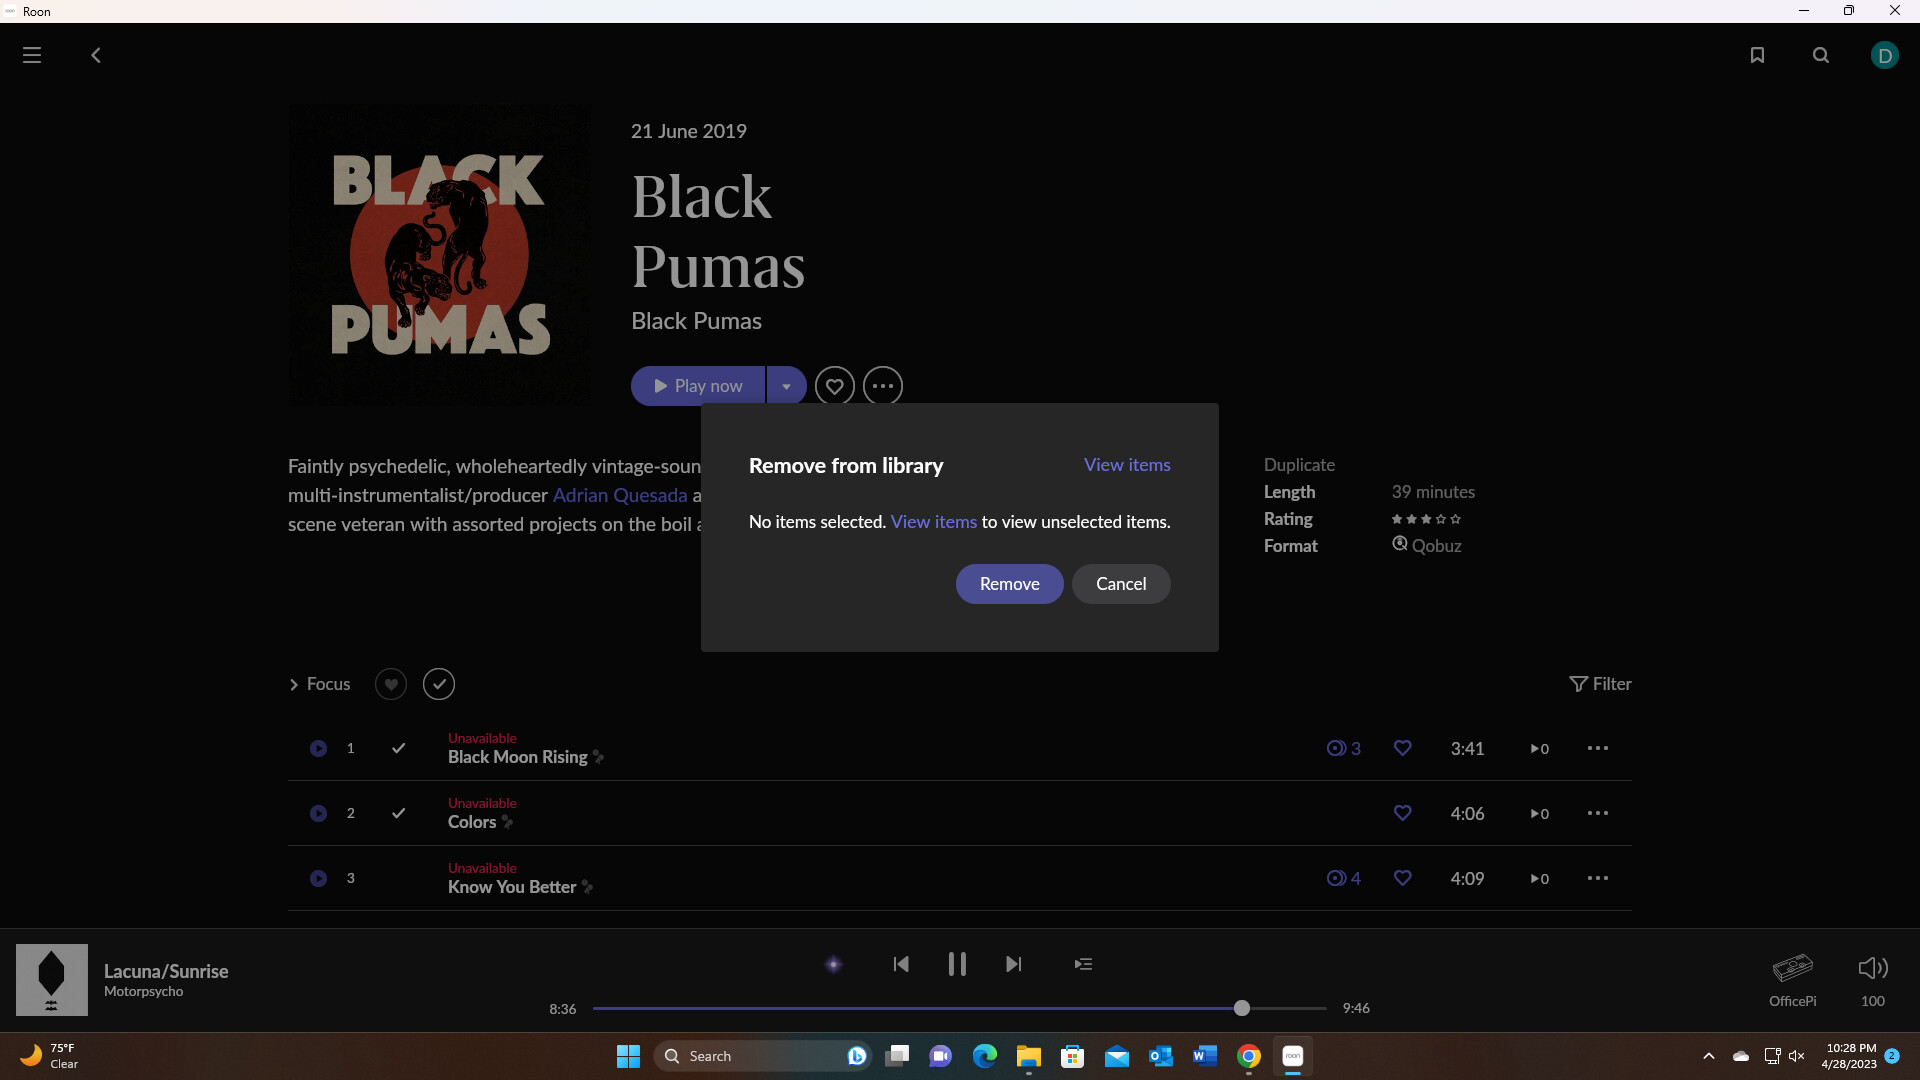Favorite the album with heart button
The width and height of the screenshot is (1920, 1080).
click(x=834, y=386)
